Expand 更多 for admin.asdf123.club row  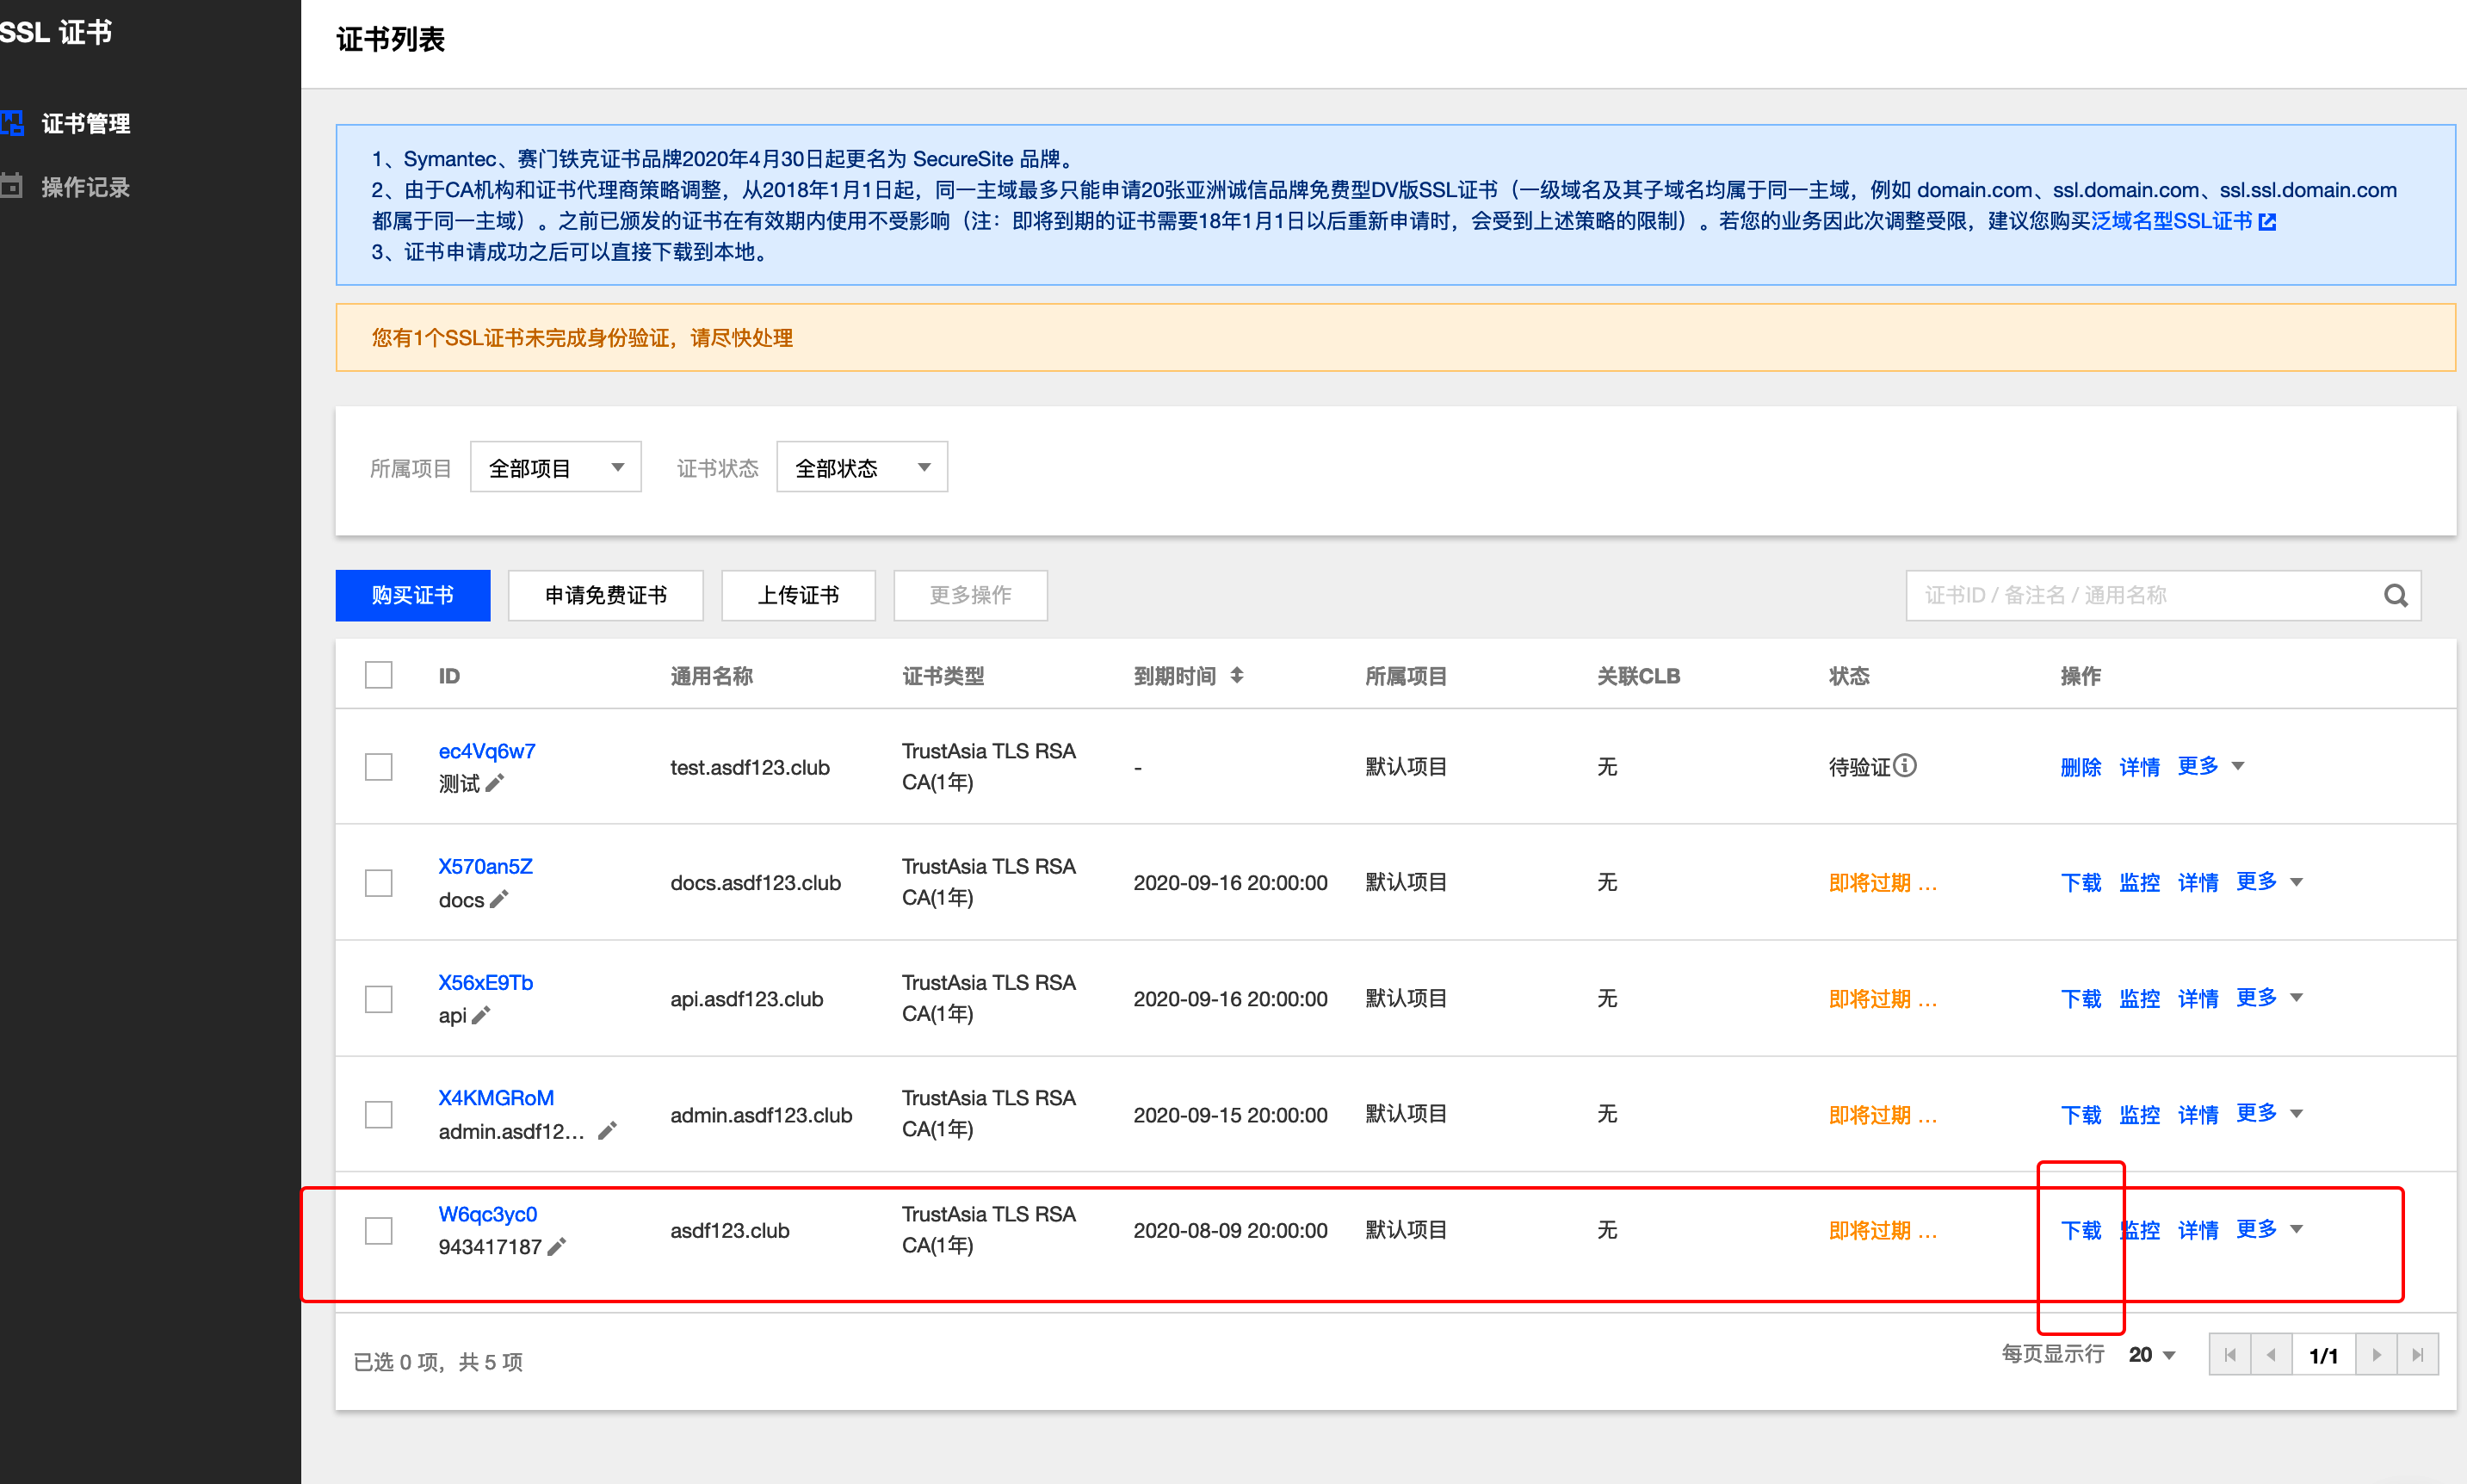pyautogui.click(x=2270, y=1114)
